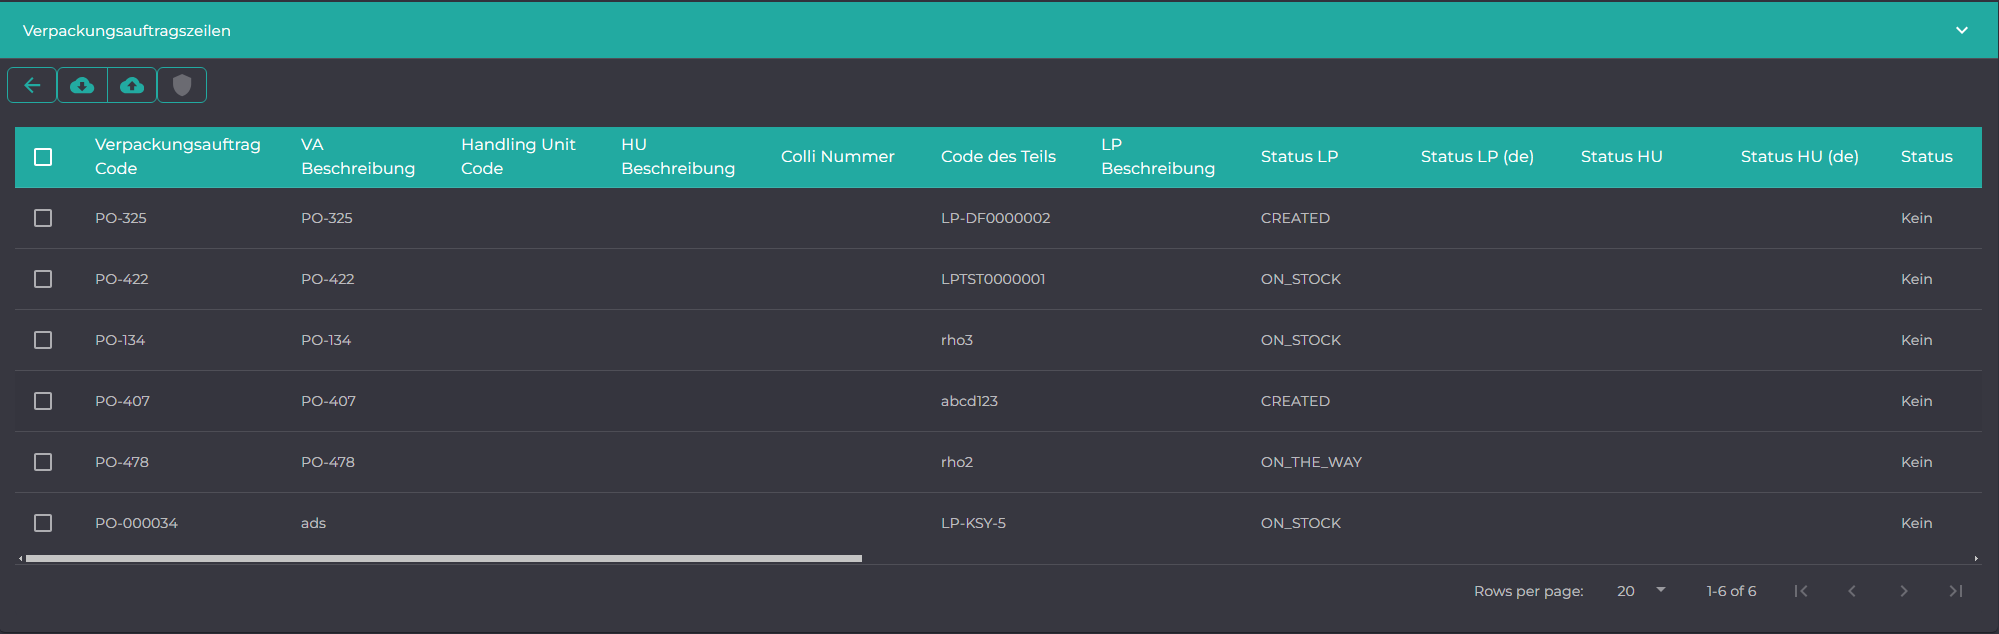This screenshot has height=634, width=1999.
Task: Sort by Handling Unit Code column header
Action: pyautogui.click(x=518, y=156)
